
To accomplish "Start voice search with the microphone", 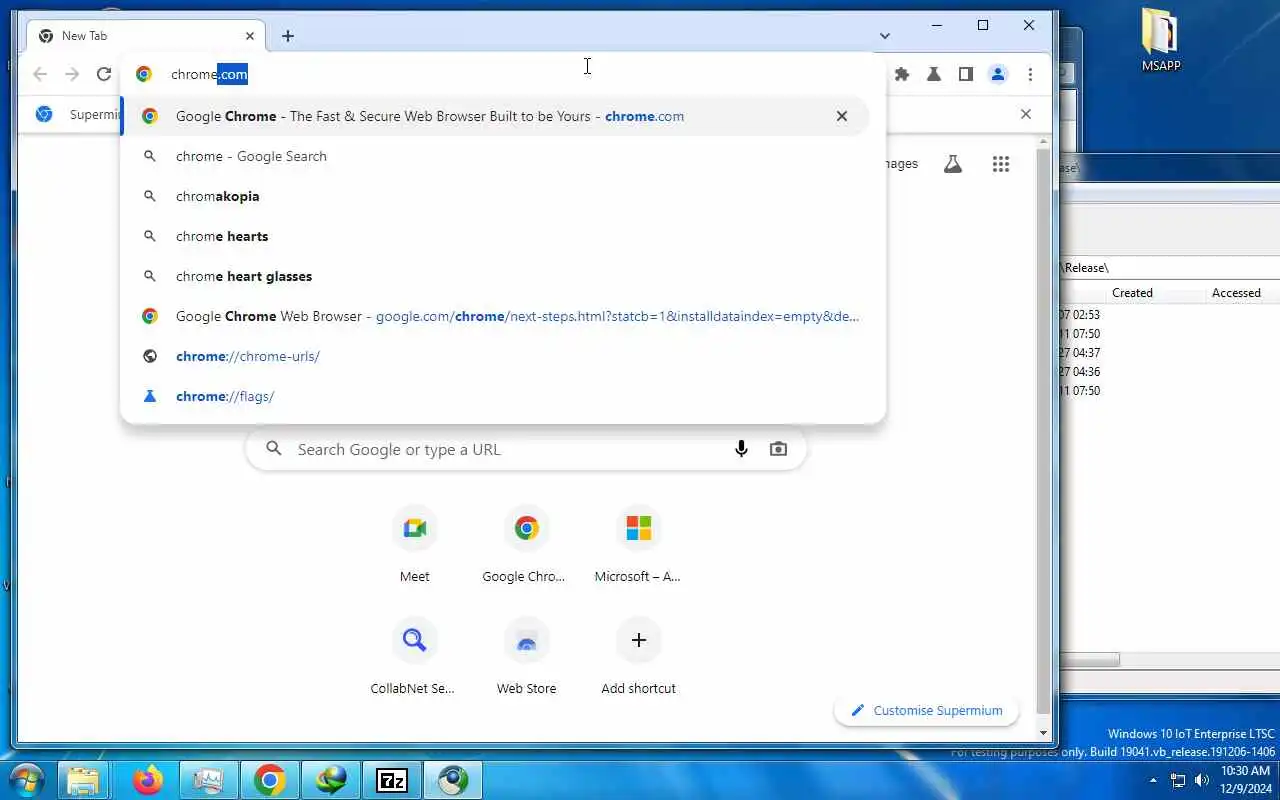I will [x=741, y=449].
